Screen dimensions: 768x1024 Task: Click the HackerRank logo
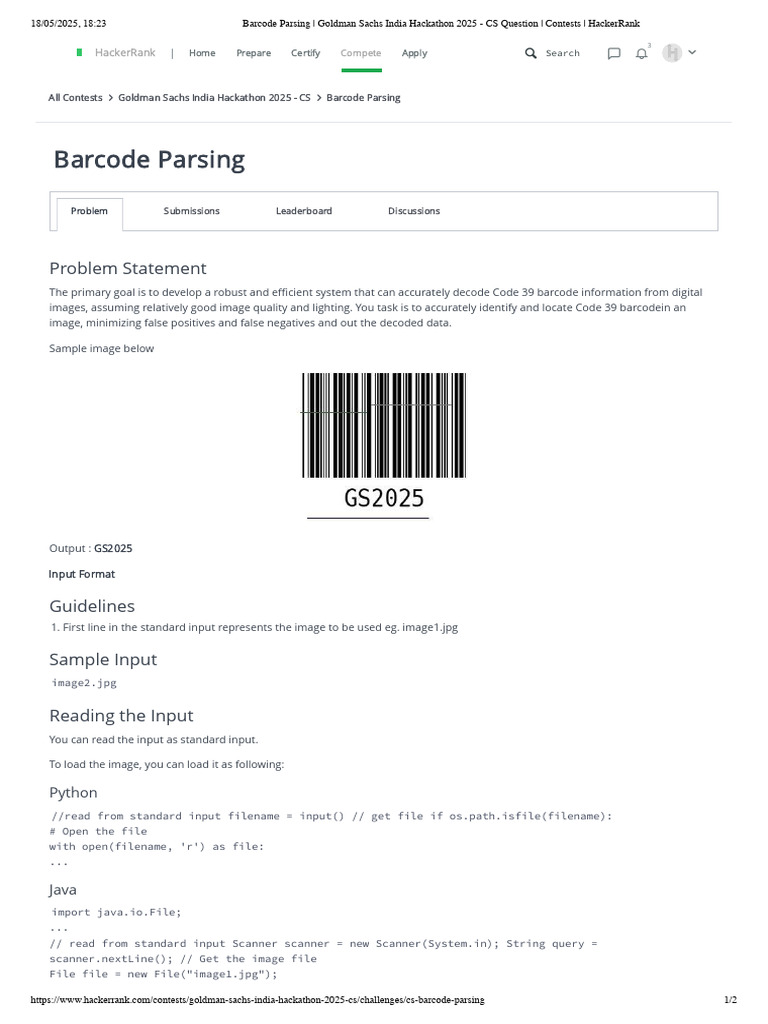(117, 53)
